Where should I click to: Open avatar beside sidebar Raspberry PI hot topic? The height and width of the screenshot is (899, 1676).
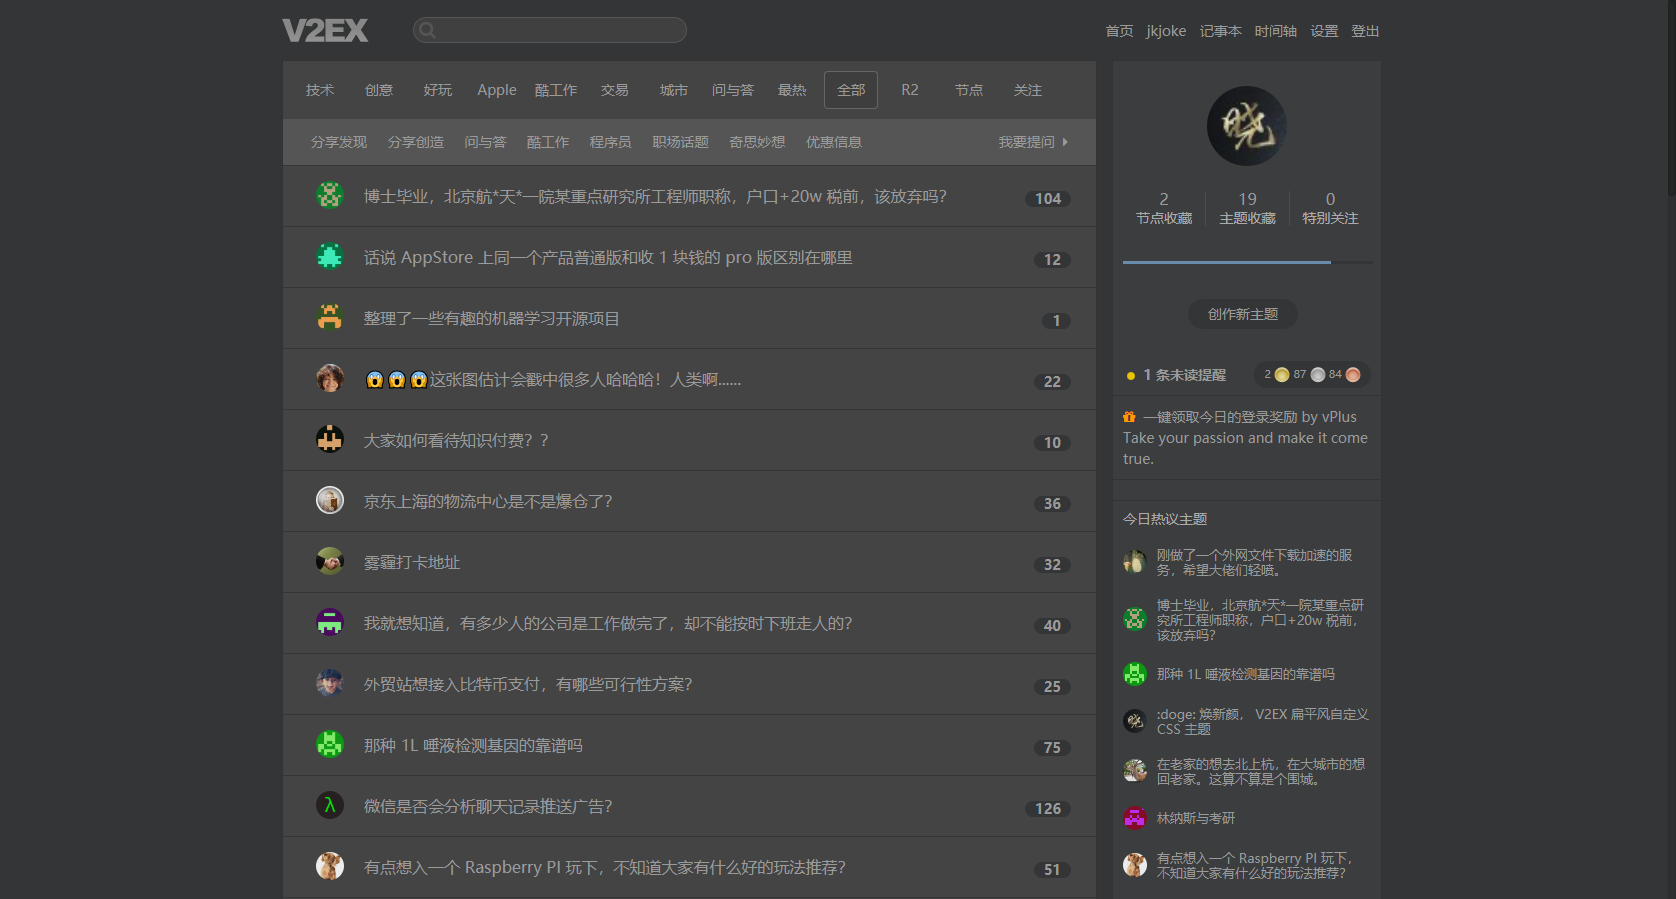(1135, 865)
